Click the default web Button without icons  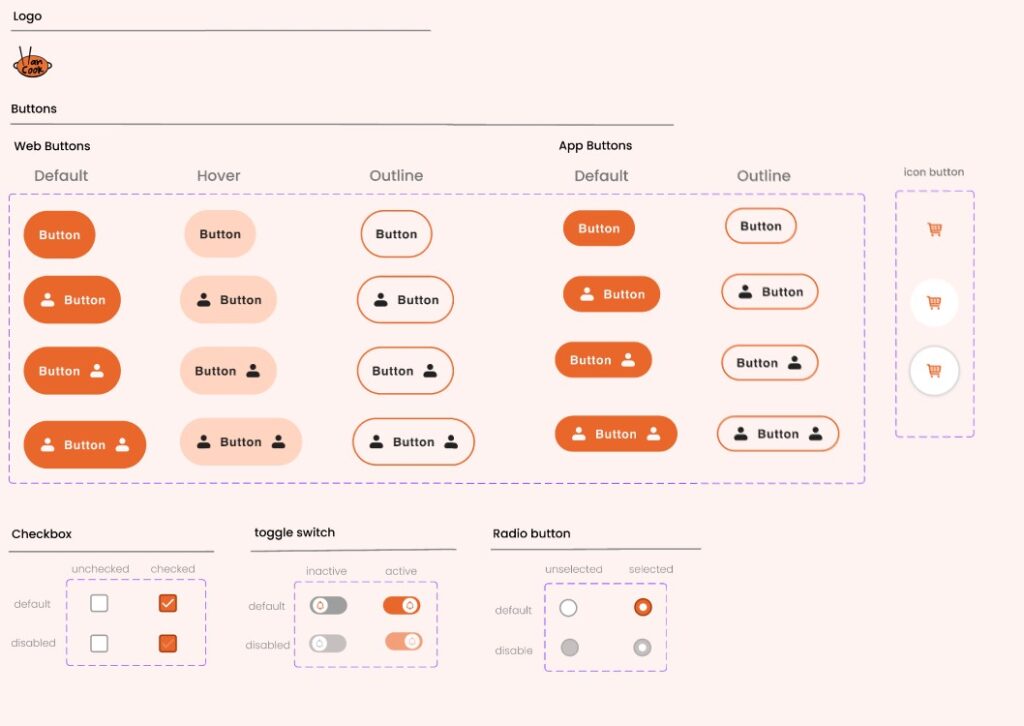(59, 234)
